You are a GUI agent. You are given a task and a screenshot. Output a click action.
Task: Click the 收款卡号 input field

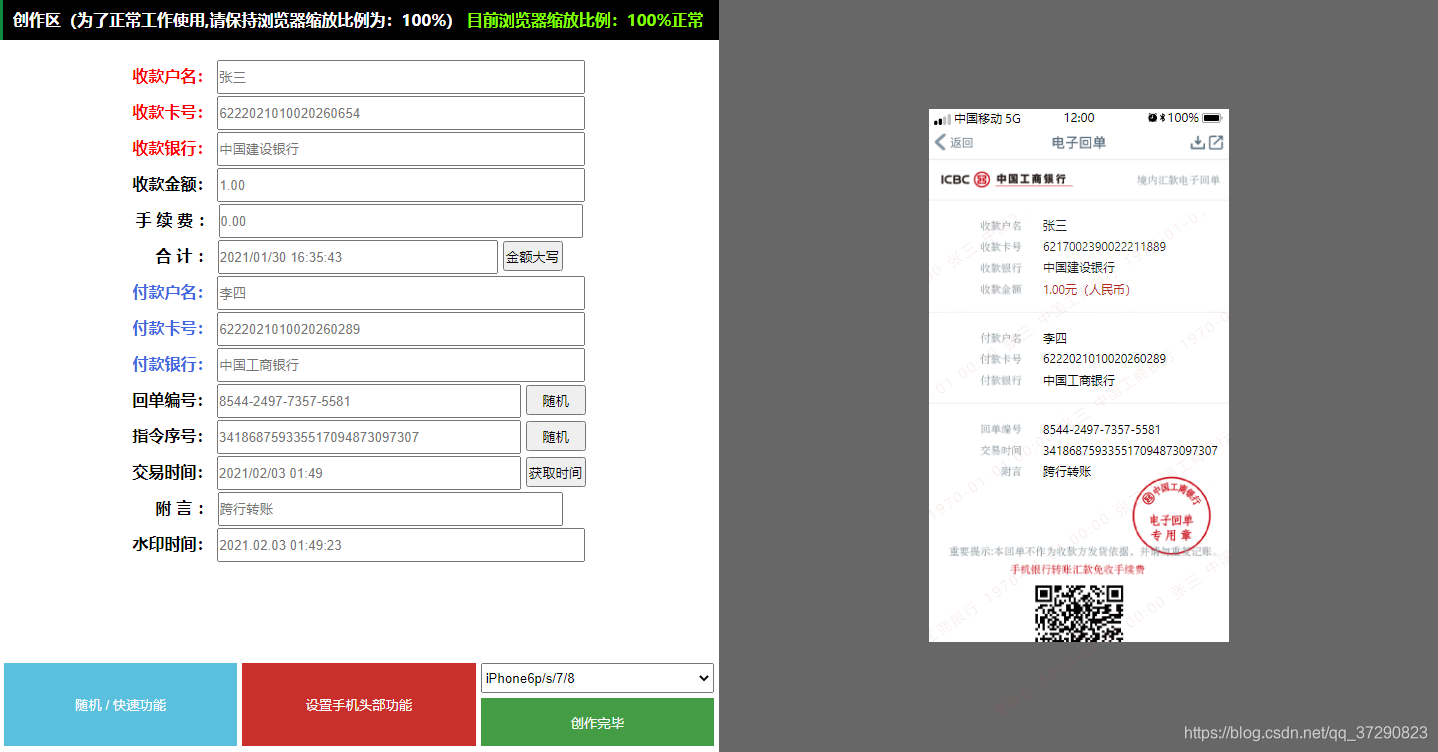point(400,113)
